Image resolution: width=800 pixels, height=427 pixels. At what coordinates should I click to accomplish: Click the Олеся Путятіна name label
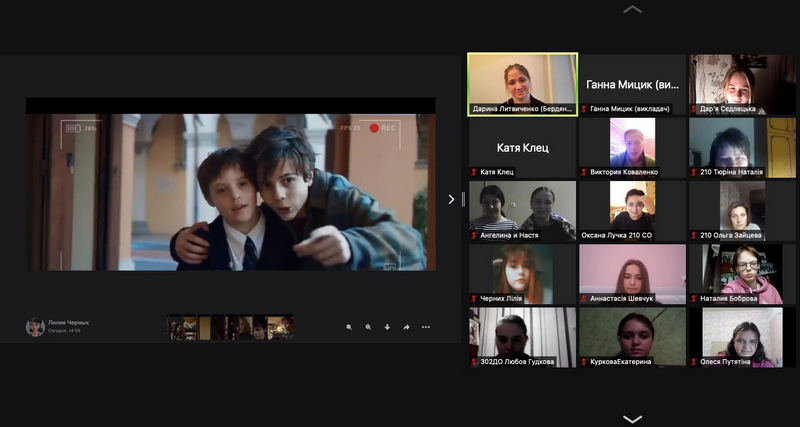click(x=725, y=362)
